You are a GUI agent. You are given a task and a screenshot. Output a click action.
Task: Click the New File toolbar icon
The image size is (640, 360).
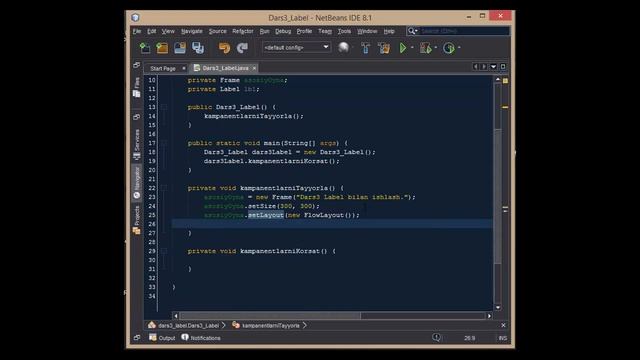(x=144, y=48)
